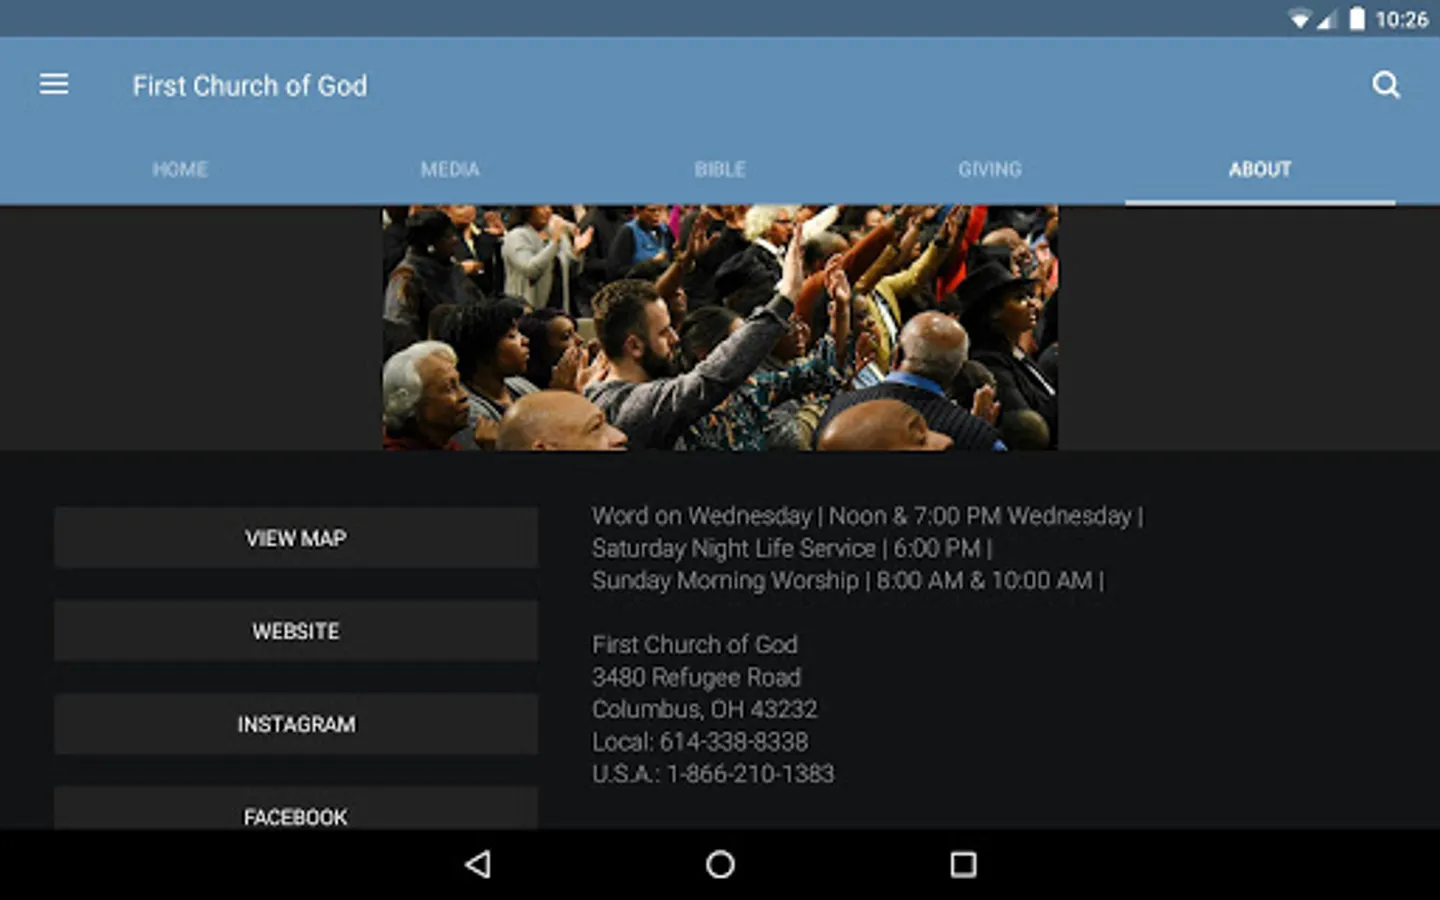Screen dimensions: 1440x900
Task: Tap the local phone number 614-338-8338
Action: tap(734, 742)
